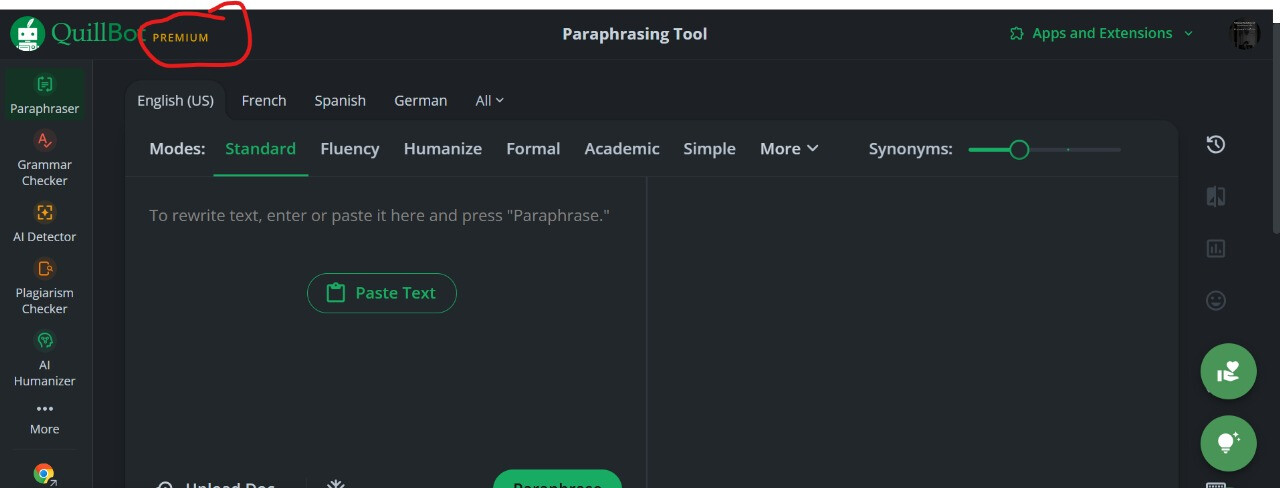Show more tools via three-dot More
The height and width of the screenshot is (488, 1280).
[45, 418]
